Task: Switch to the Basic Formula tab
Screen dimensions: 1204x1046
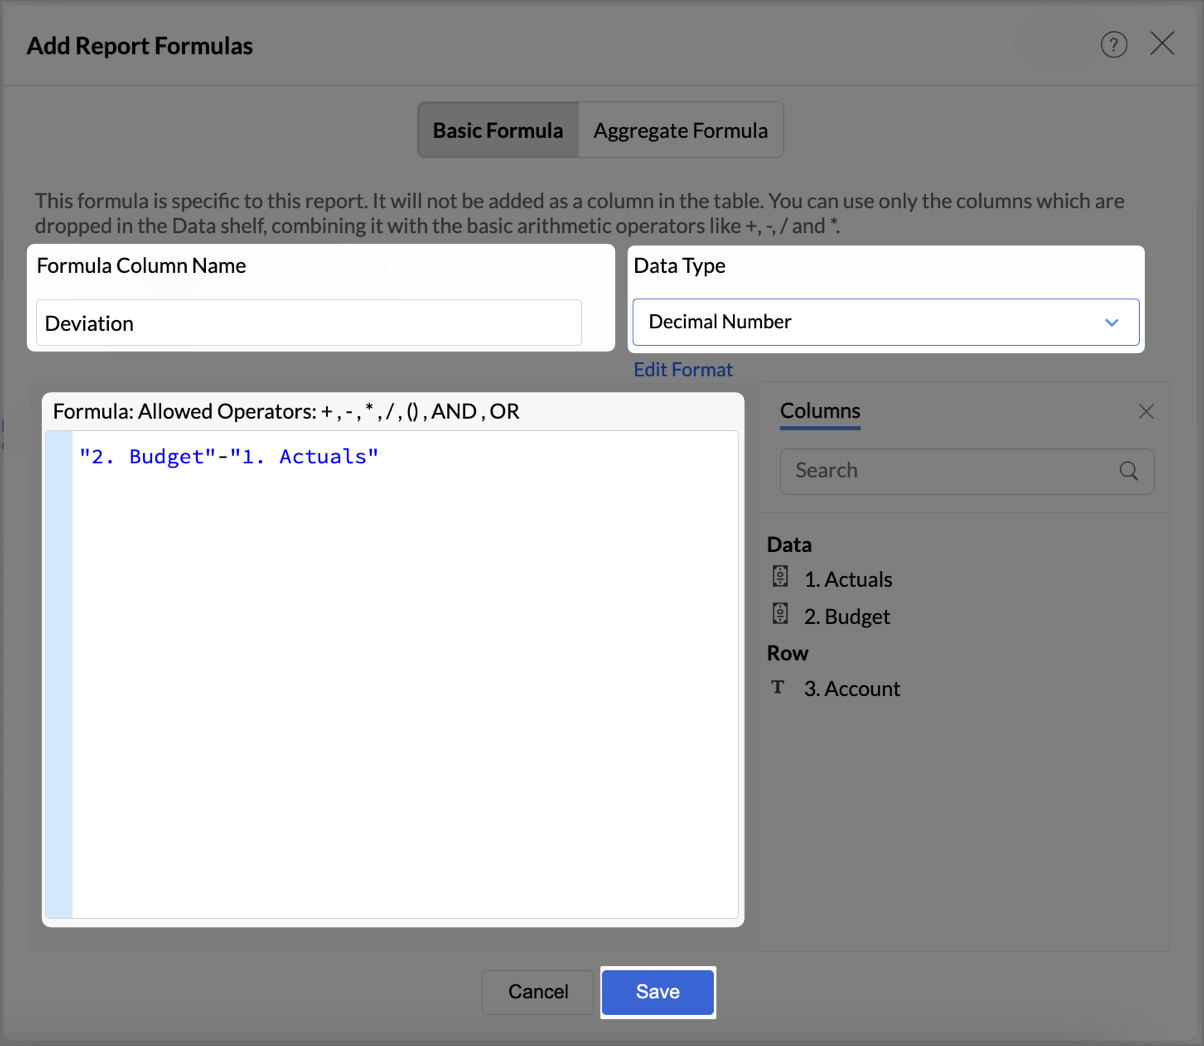Action: coord(498,130)
